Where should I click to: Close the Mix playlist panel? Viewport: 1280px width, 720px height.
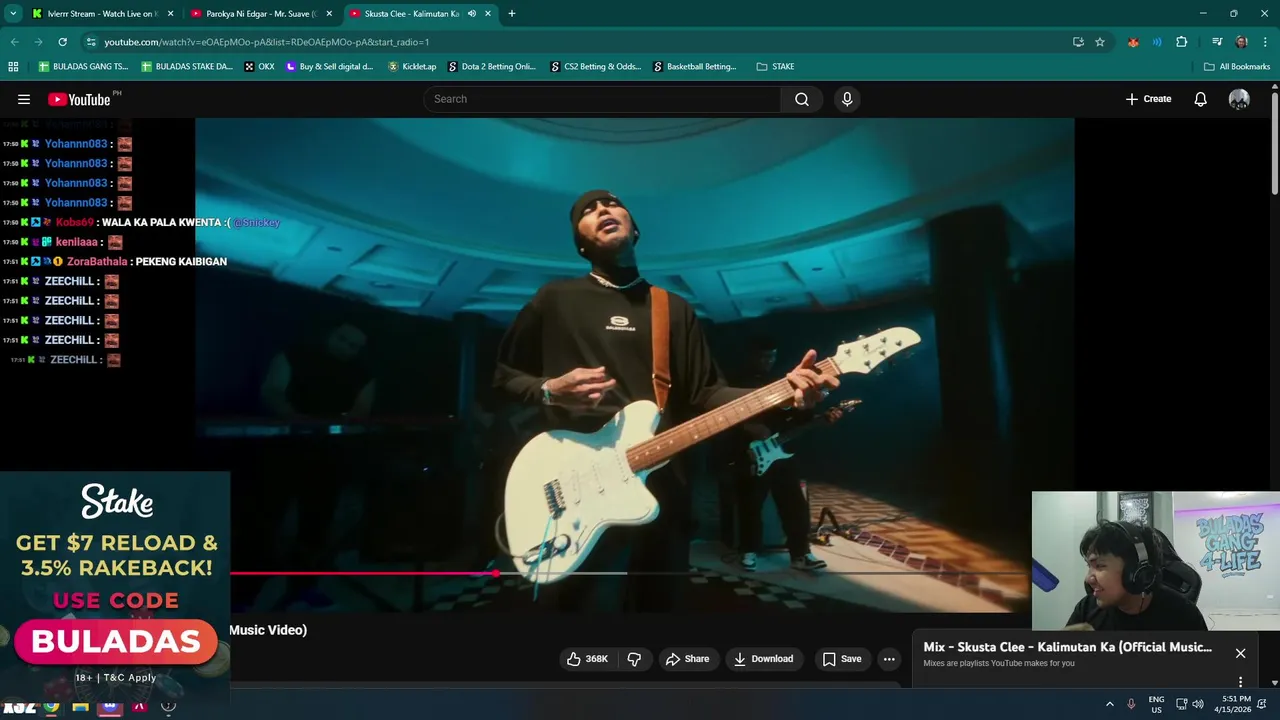click(x=1240, y=653)
